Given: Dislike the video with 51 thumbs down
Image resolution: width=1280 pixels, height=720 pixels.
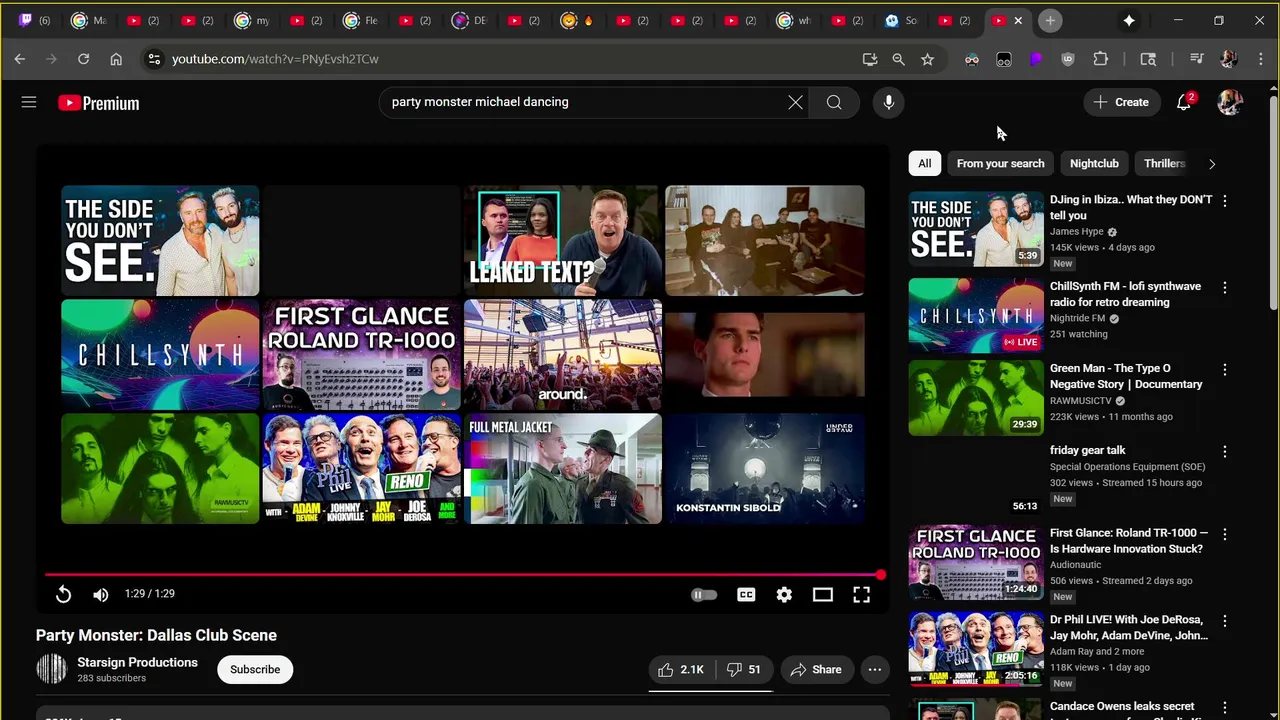Looking at the screenshot, I should click(744, 669).
